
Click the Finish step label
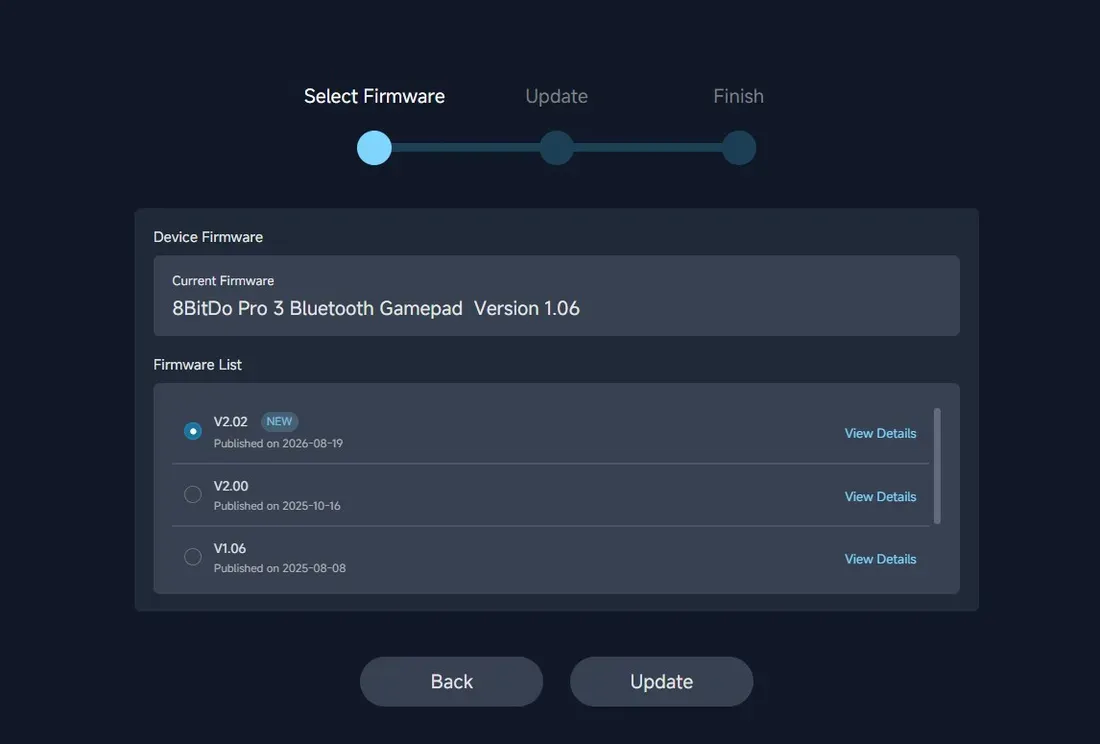739,96
